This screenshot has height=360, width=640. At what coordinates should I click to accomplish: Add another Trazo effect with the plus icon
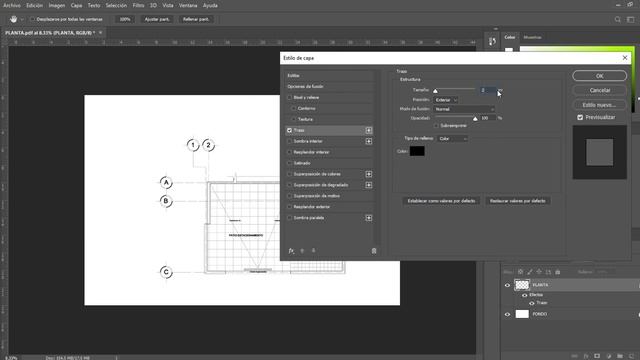click(x=369, y=130)
